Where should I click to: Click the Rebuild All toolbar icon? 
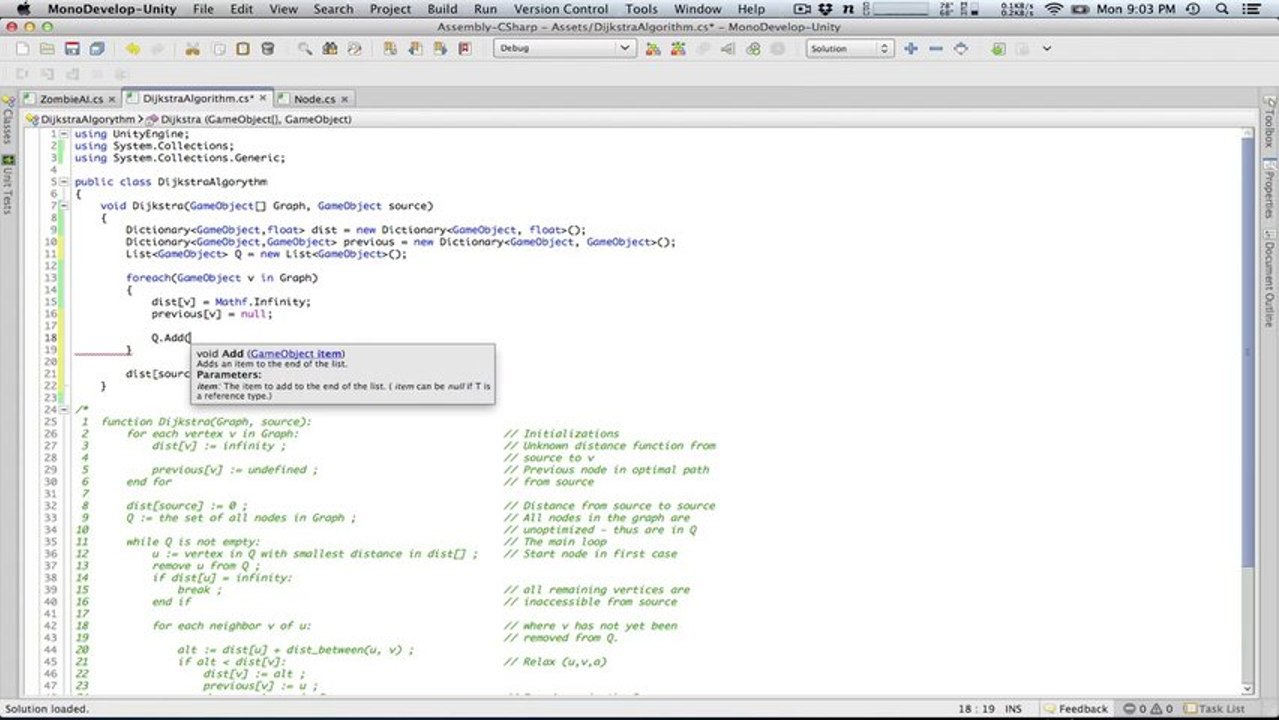pos(678,48)
